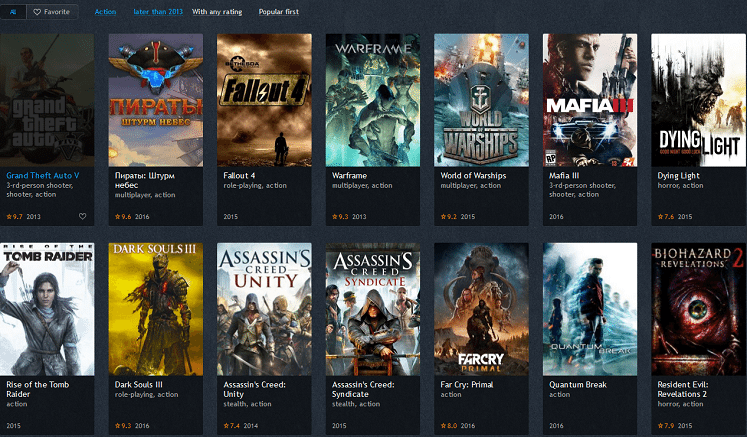Open the 'Warframe' title link
The image size is (747, 437).
coord(349,175)
